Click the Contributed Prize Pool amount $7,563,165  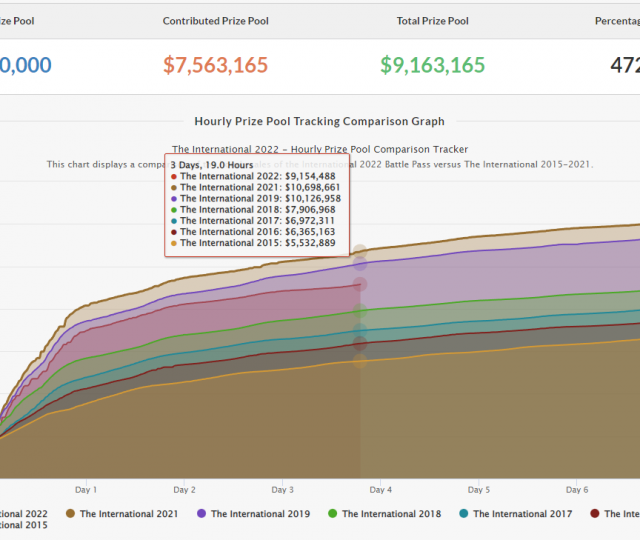click(x=215, y=65)
